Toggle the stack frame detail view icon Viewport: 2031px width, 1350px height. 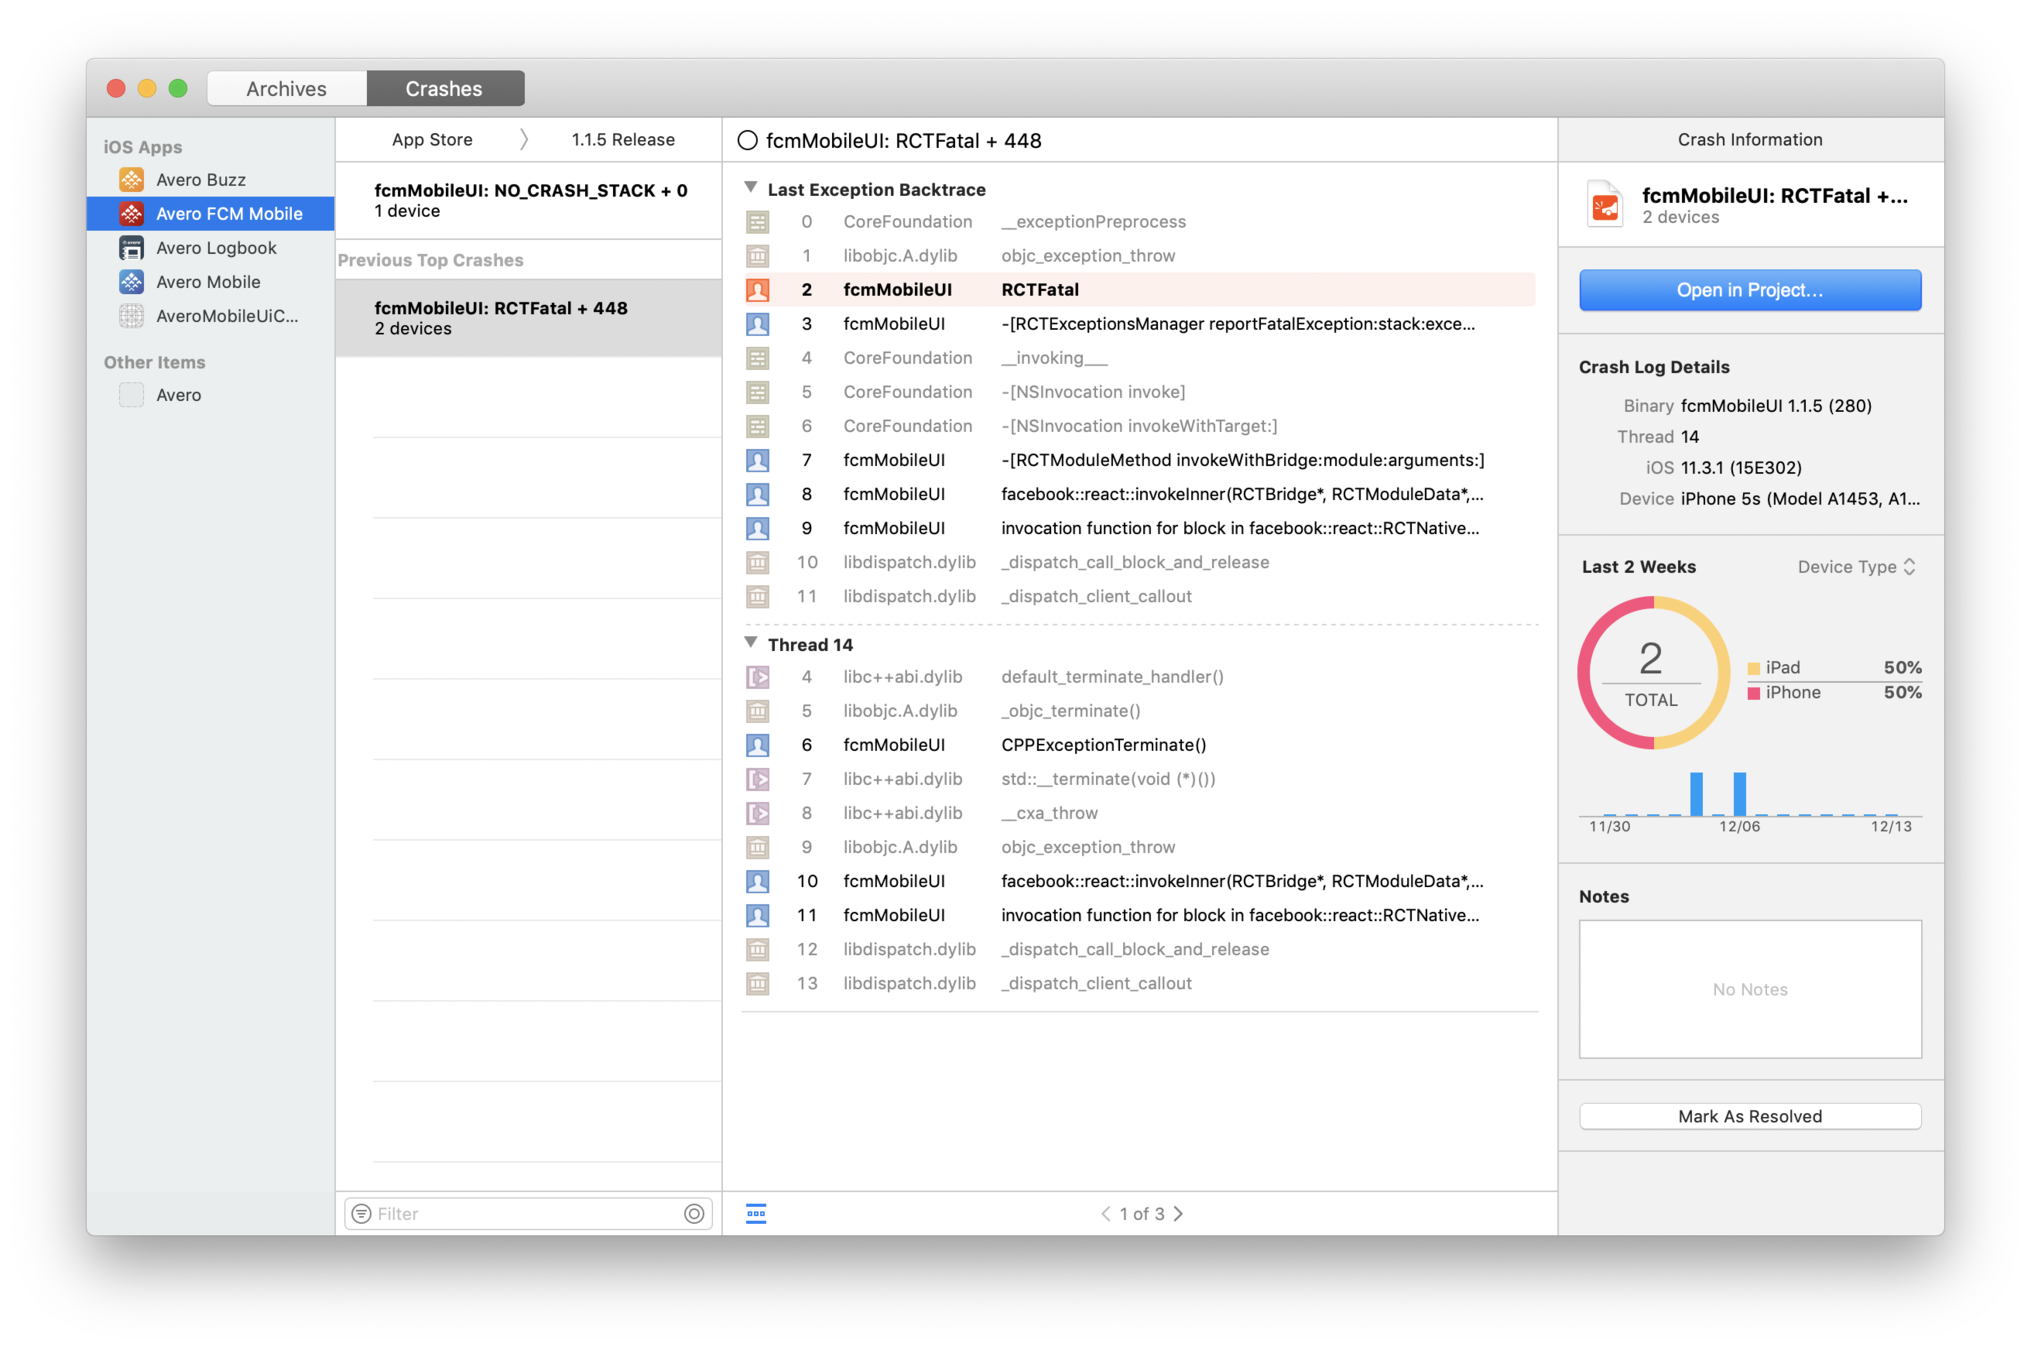[756, 1213]
